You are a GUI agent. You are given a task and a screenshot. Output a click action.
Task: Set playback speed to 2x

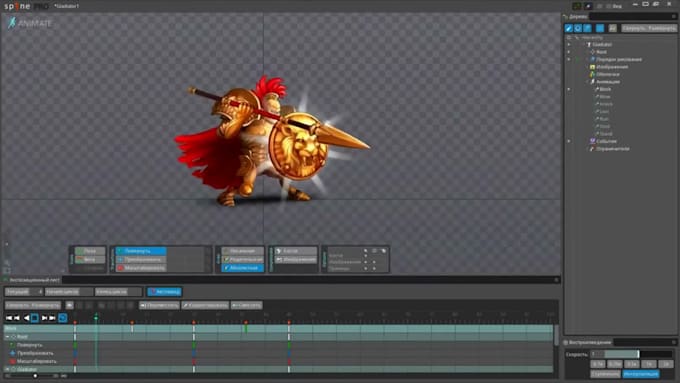[x=666, y=364]
